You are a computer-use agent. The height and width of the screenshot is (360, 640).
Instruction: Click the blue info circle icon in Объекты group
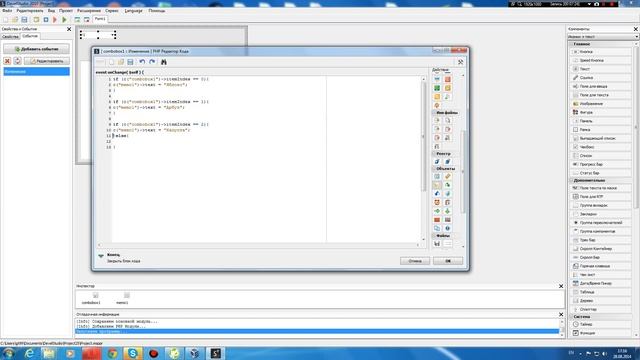point(447,229)
